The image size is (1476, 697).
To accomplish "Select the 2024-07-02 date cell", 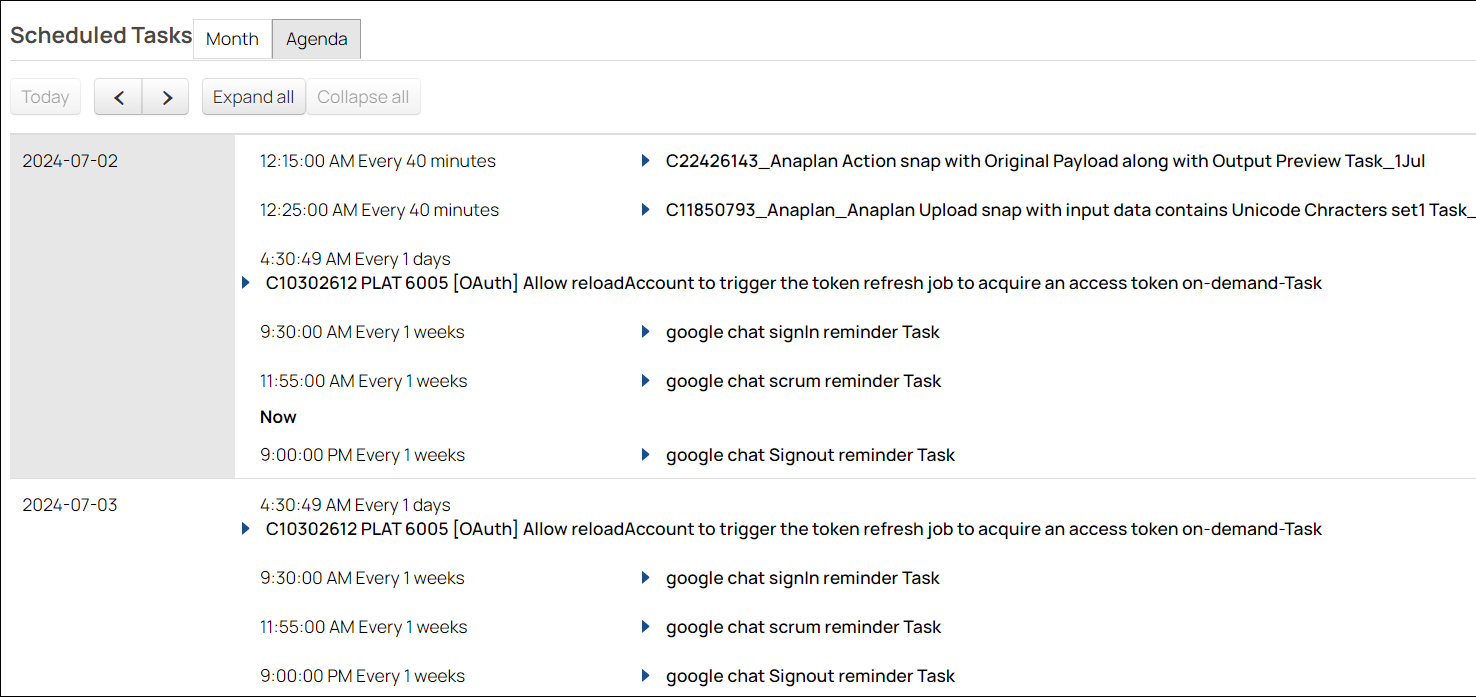I will coord(70,160).
